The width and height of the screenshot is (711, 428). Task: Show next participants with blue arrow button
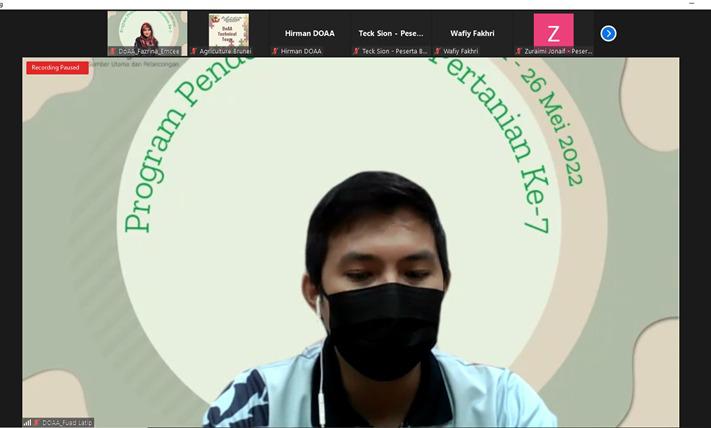pos(608,34)
